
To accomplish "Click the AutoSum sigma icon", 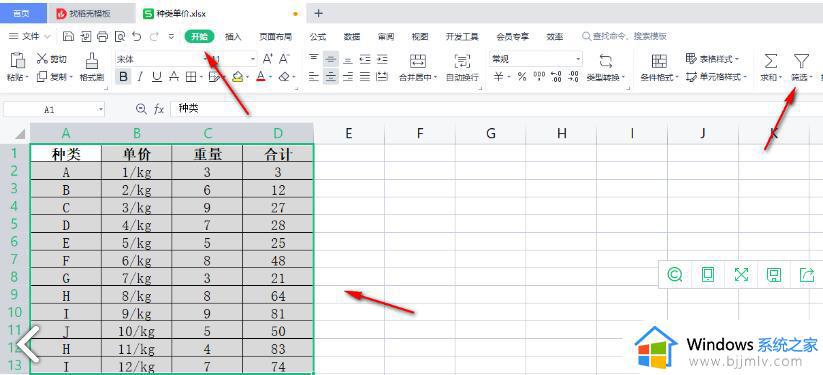I will 770,61.
